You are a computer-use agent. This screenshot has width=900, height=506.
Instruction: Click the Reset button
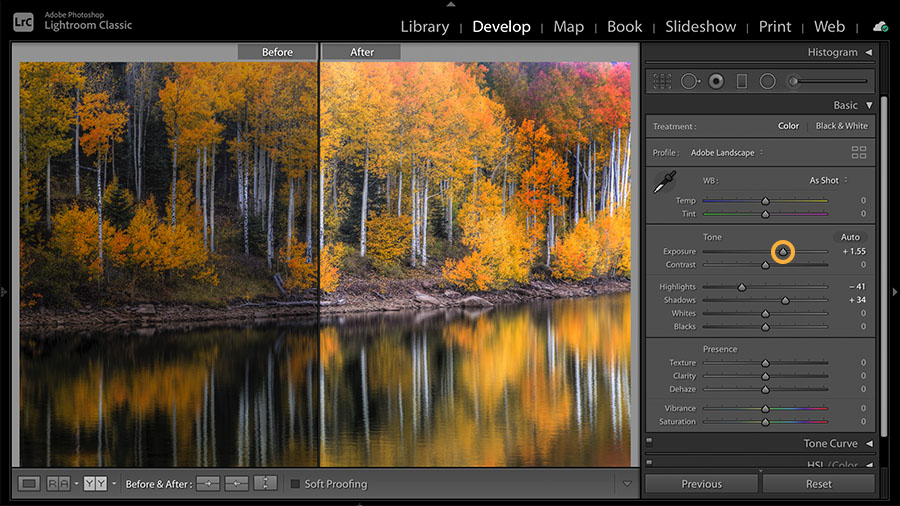click(818, 484)
